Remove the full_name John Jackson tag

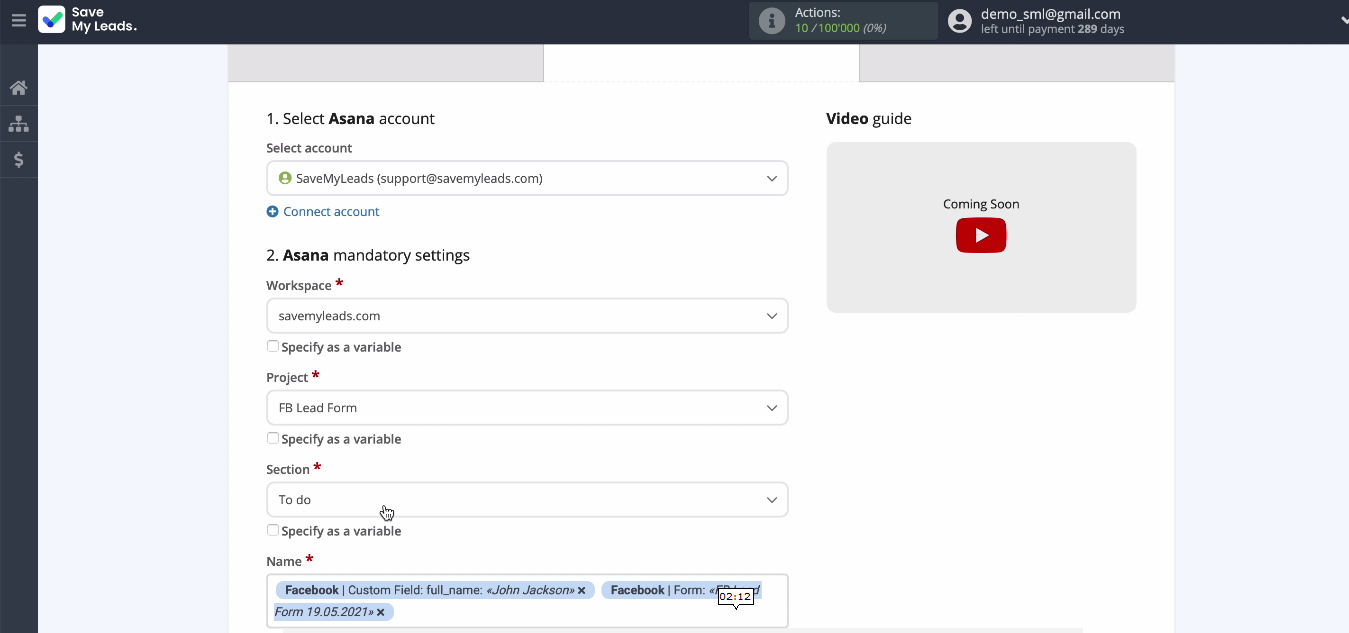[581, 591]
